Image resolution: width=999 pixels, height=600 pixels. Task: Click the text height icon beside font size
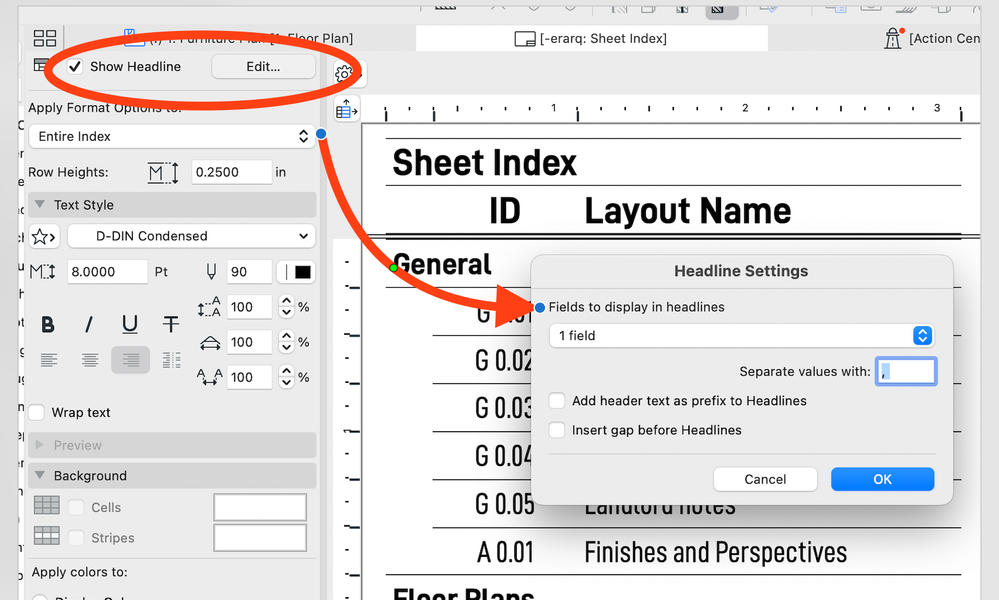tap(43, 272)
